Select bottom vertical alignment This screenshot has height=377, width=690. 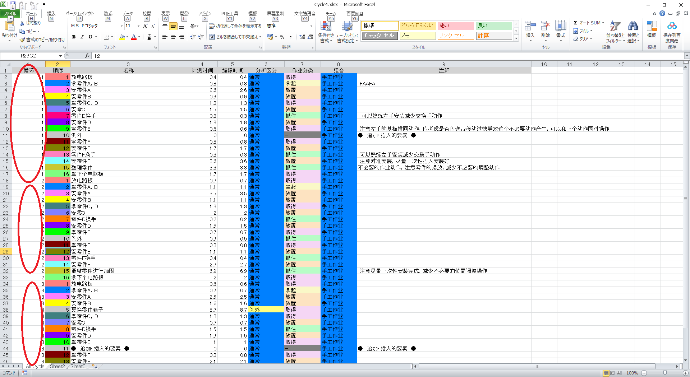181,26
